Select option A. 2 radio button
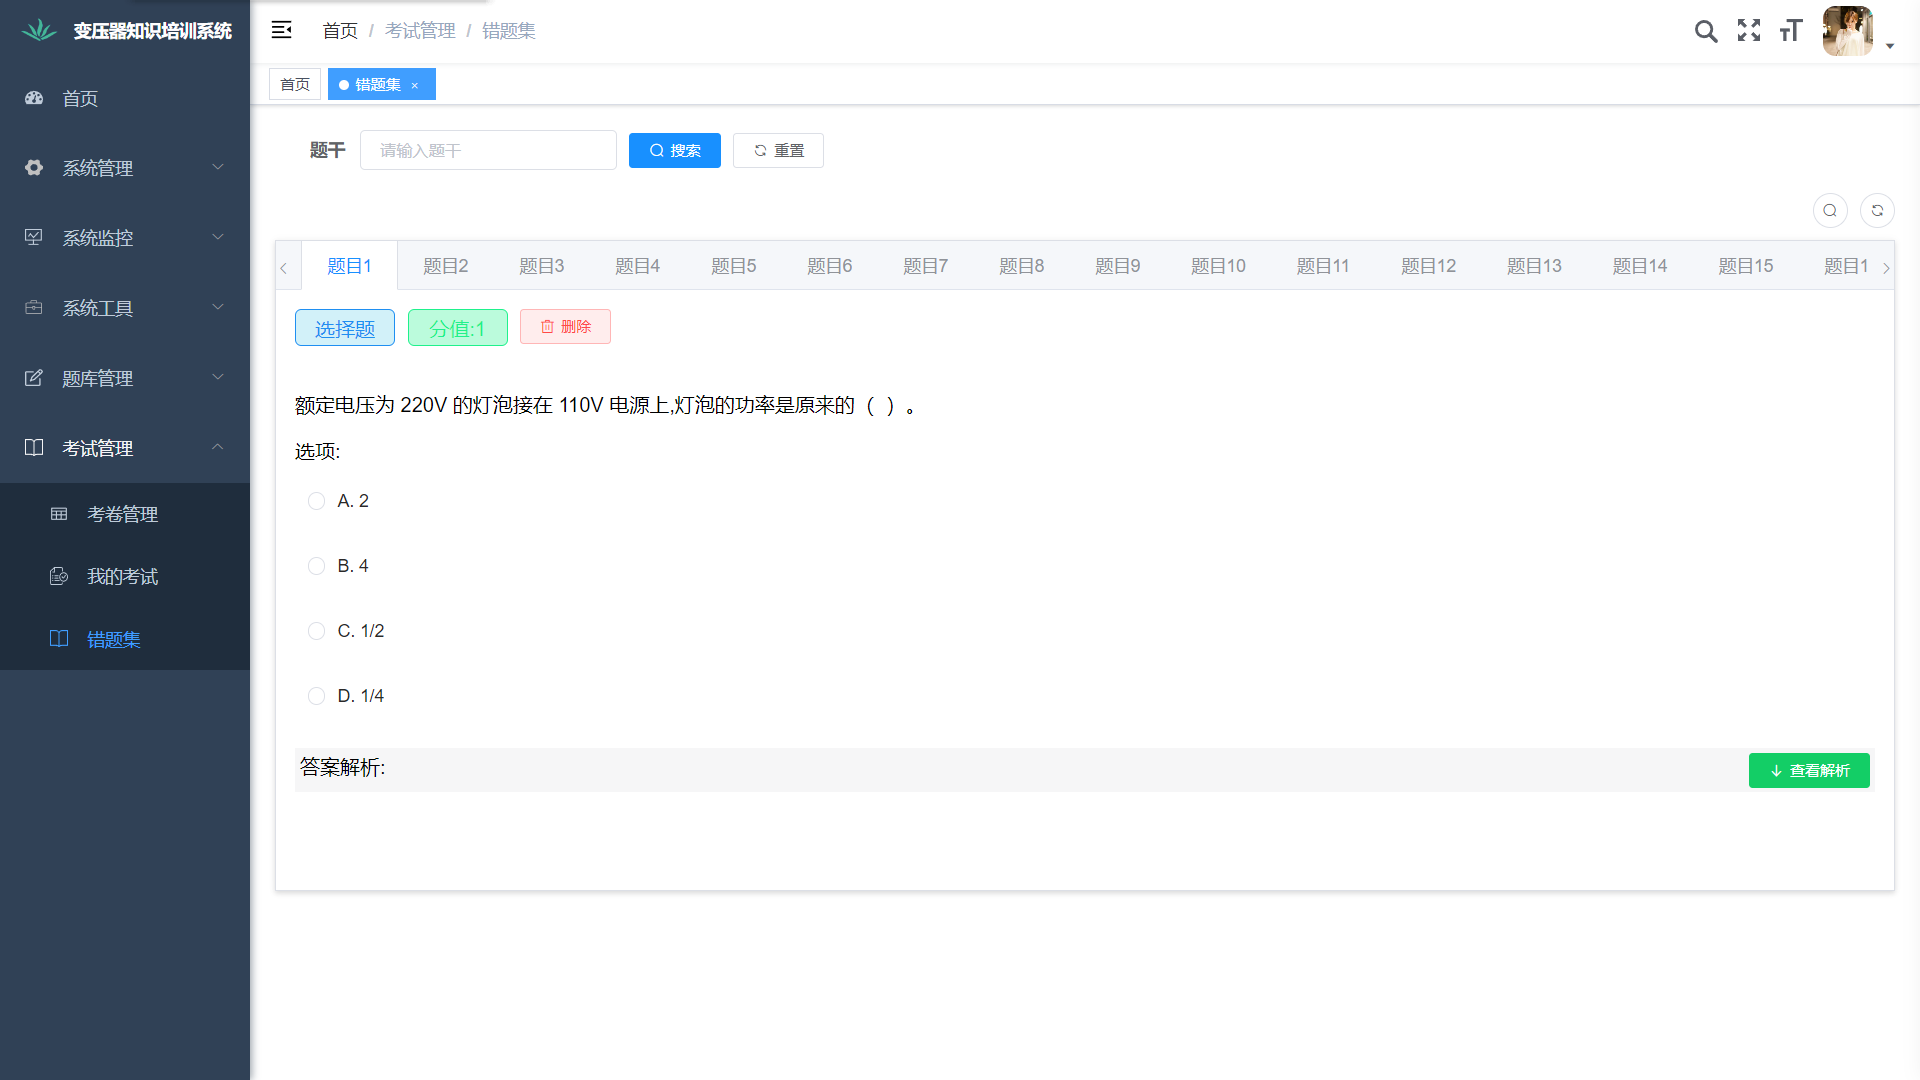Viewport: 1920px width, 1080px height. pos(316,501)
